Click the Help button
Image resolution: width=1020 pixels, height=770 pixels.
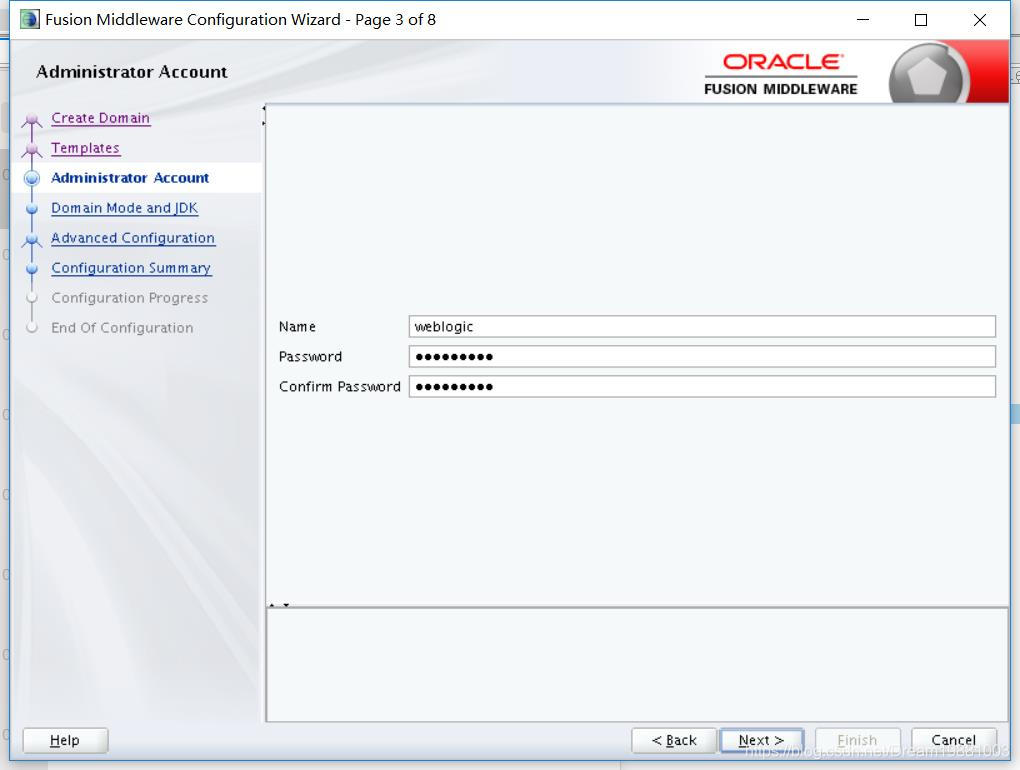pyautogui.click(x=65, y=740)
